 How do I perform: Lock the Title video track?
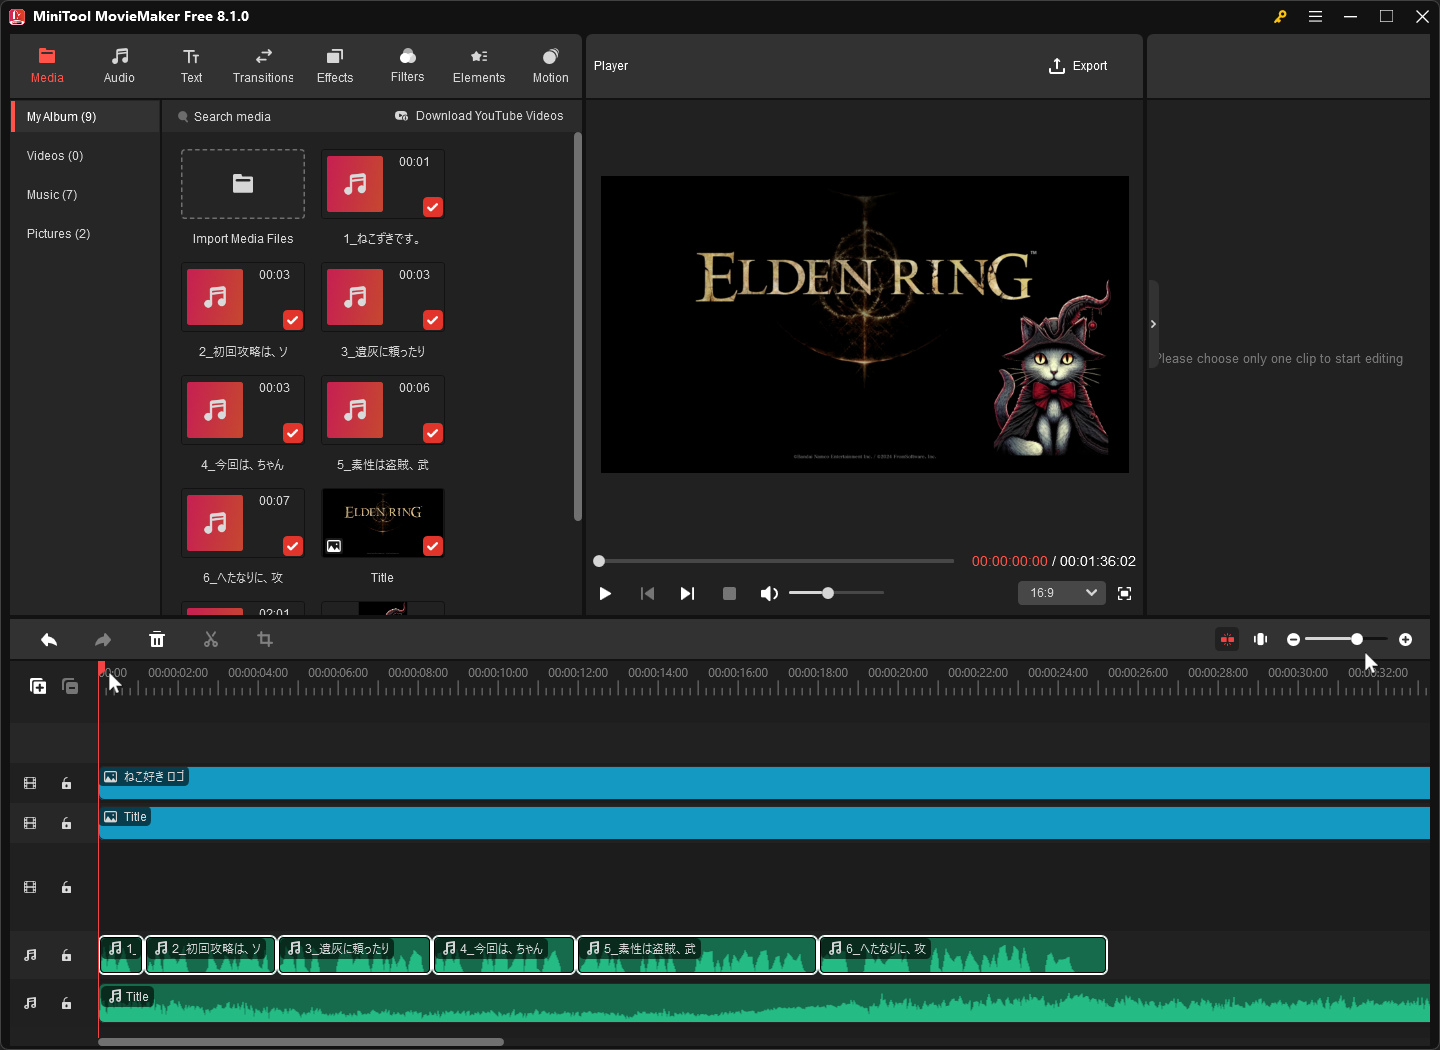point(66,824)
